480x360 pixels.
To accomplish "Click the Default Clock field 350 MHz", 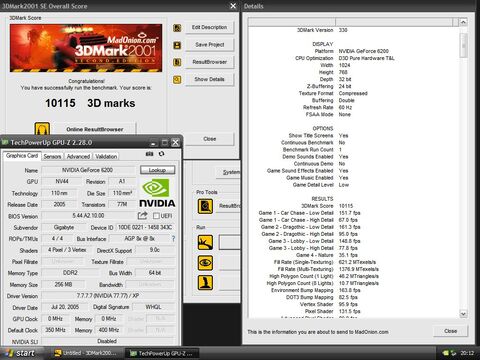I will coord(55,330).
